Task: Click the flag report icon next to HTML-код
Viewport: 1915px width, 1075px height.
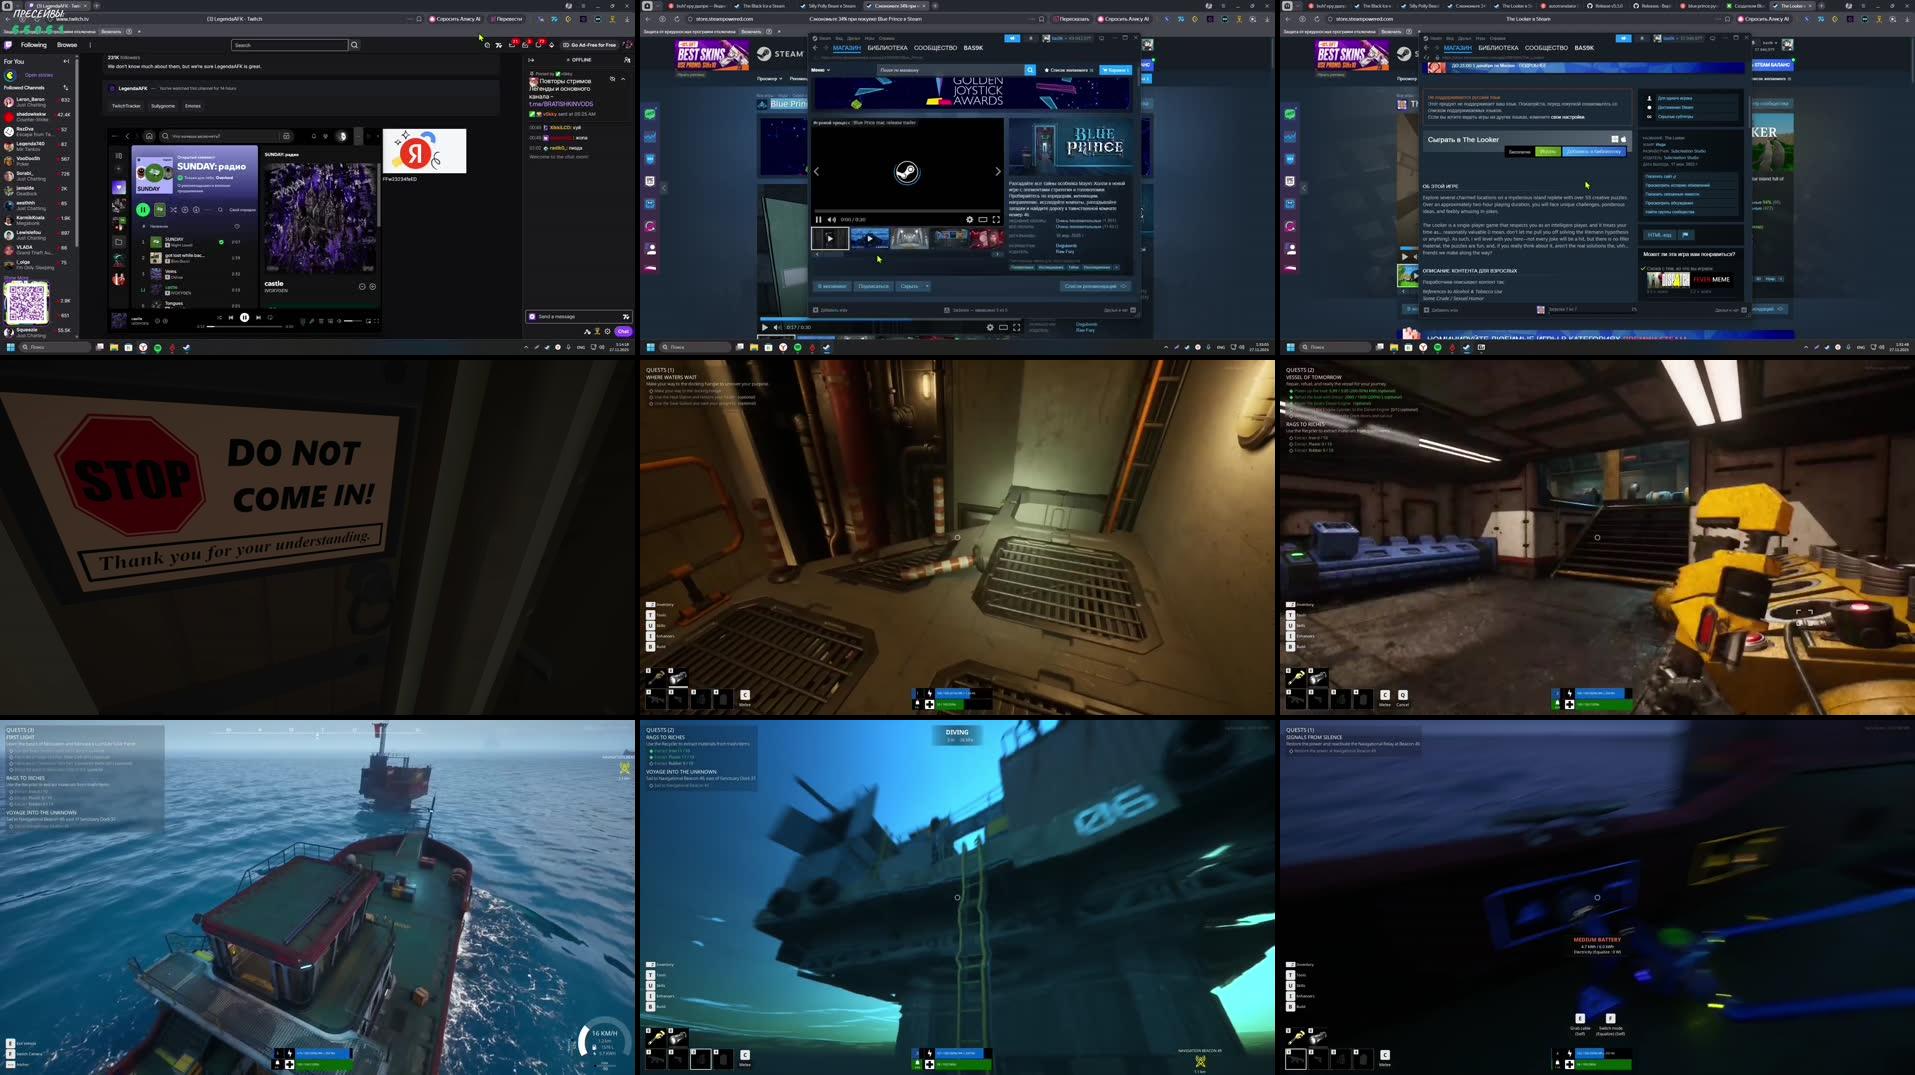Action: coord(1686,235)
